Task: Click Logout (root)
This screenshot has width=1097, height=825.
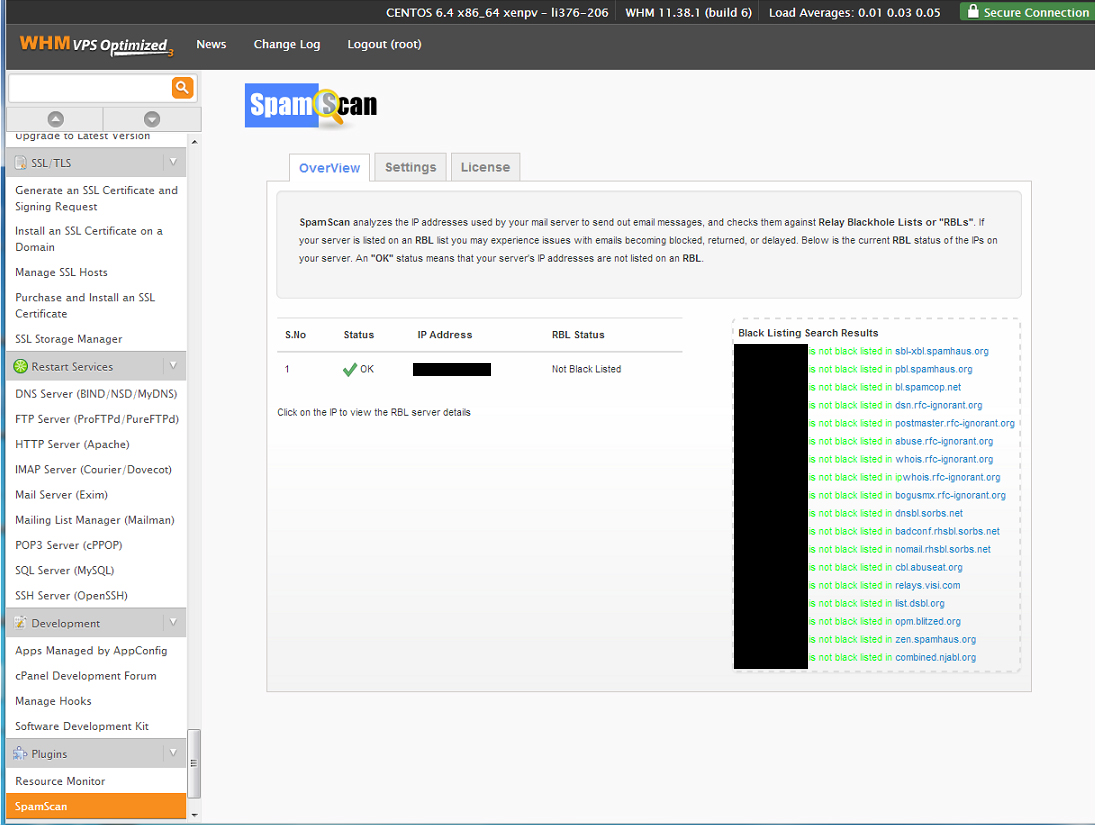Action: (x=384, y=44)
